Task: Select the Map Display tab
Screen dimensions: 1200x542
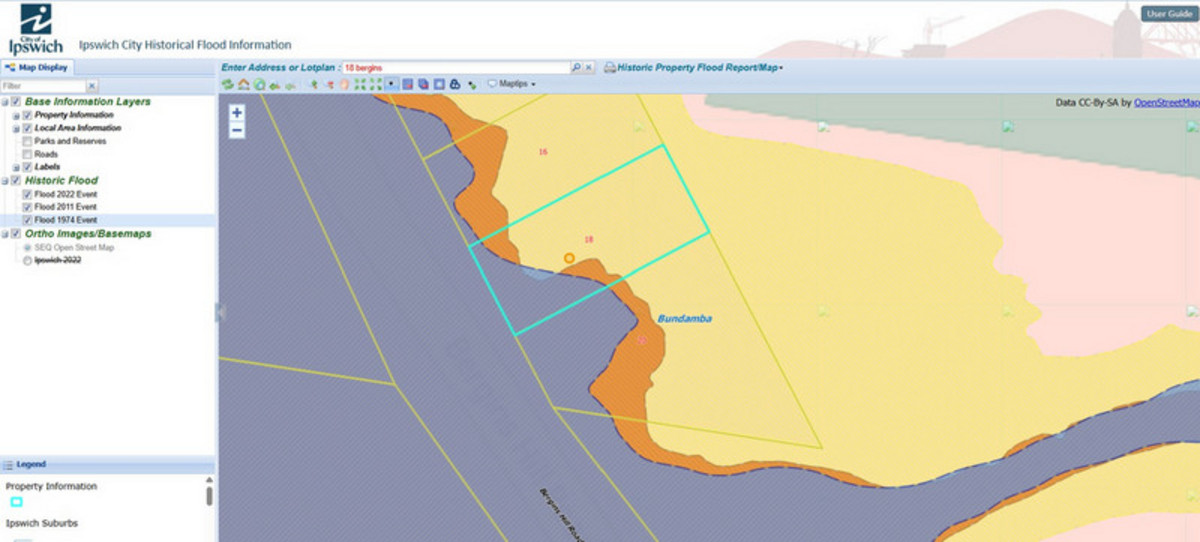Action: [37, 68]
